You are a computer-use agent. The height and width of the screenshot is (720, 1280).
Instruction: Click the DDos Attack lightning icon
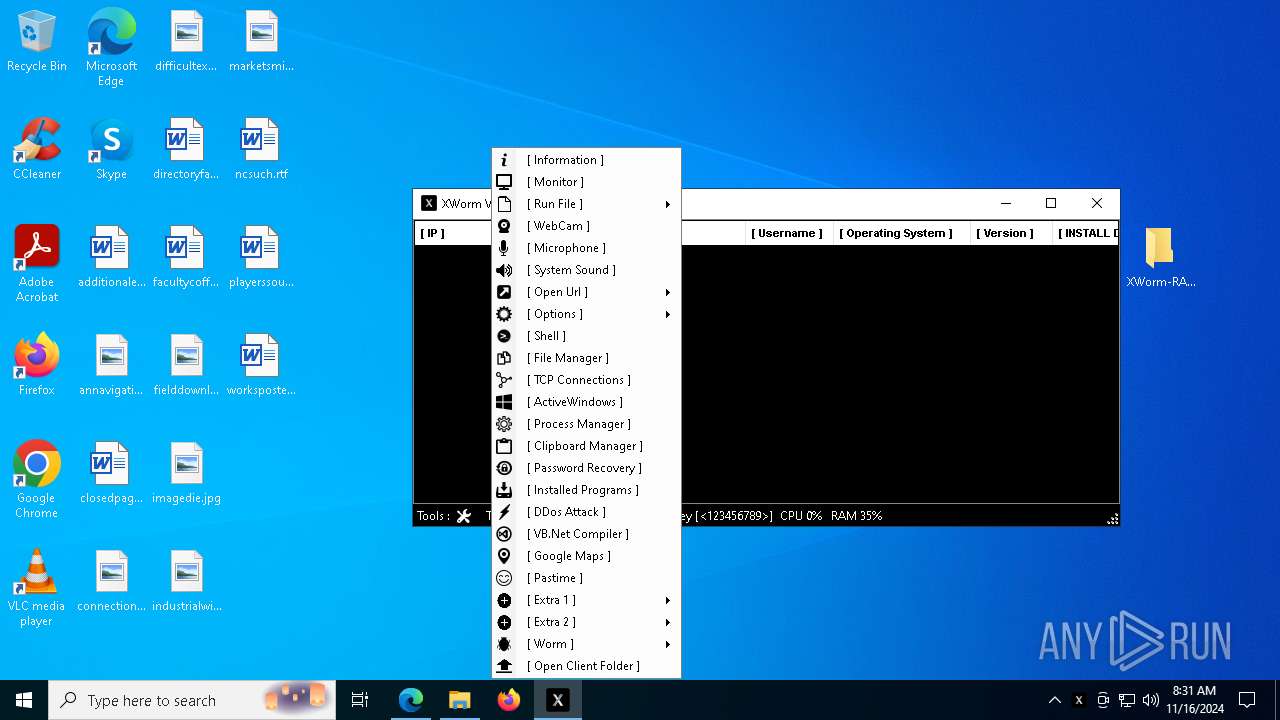(504, 512)
